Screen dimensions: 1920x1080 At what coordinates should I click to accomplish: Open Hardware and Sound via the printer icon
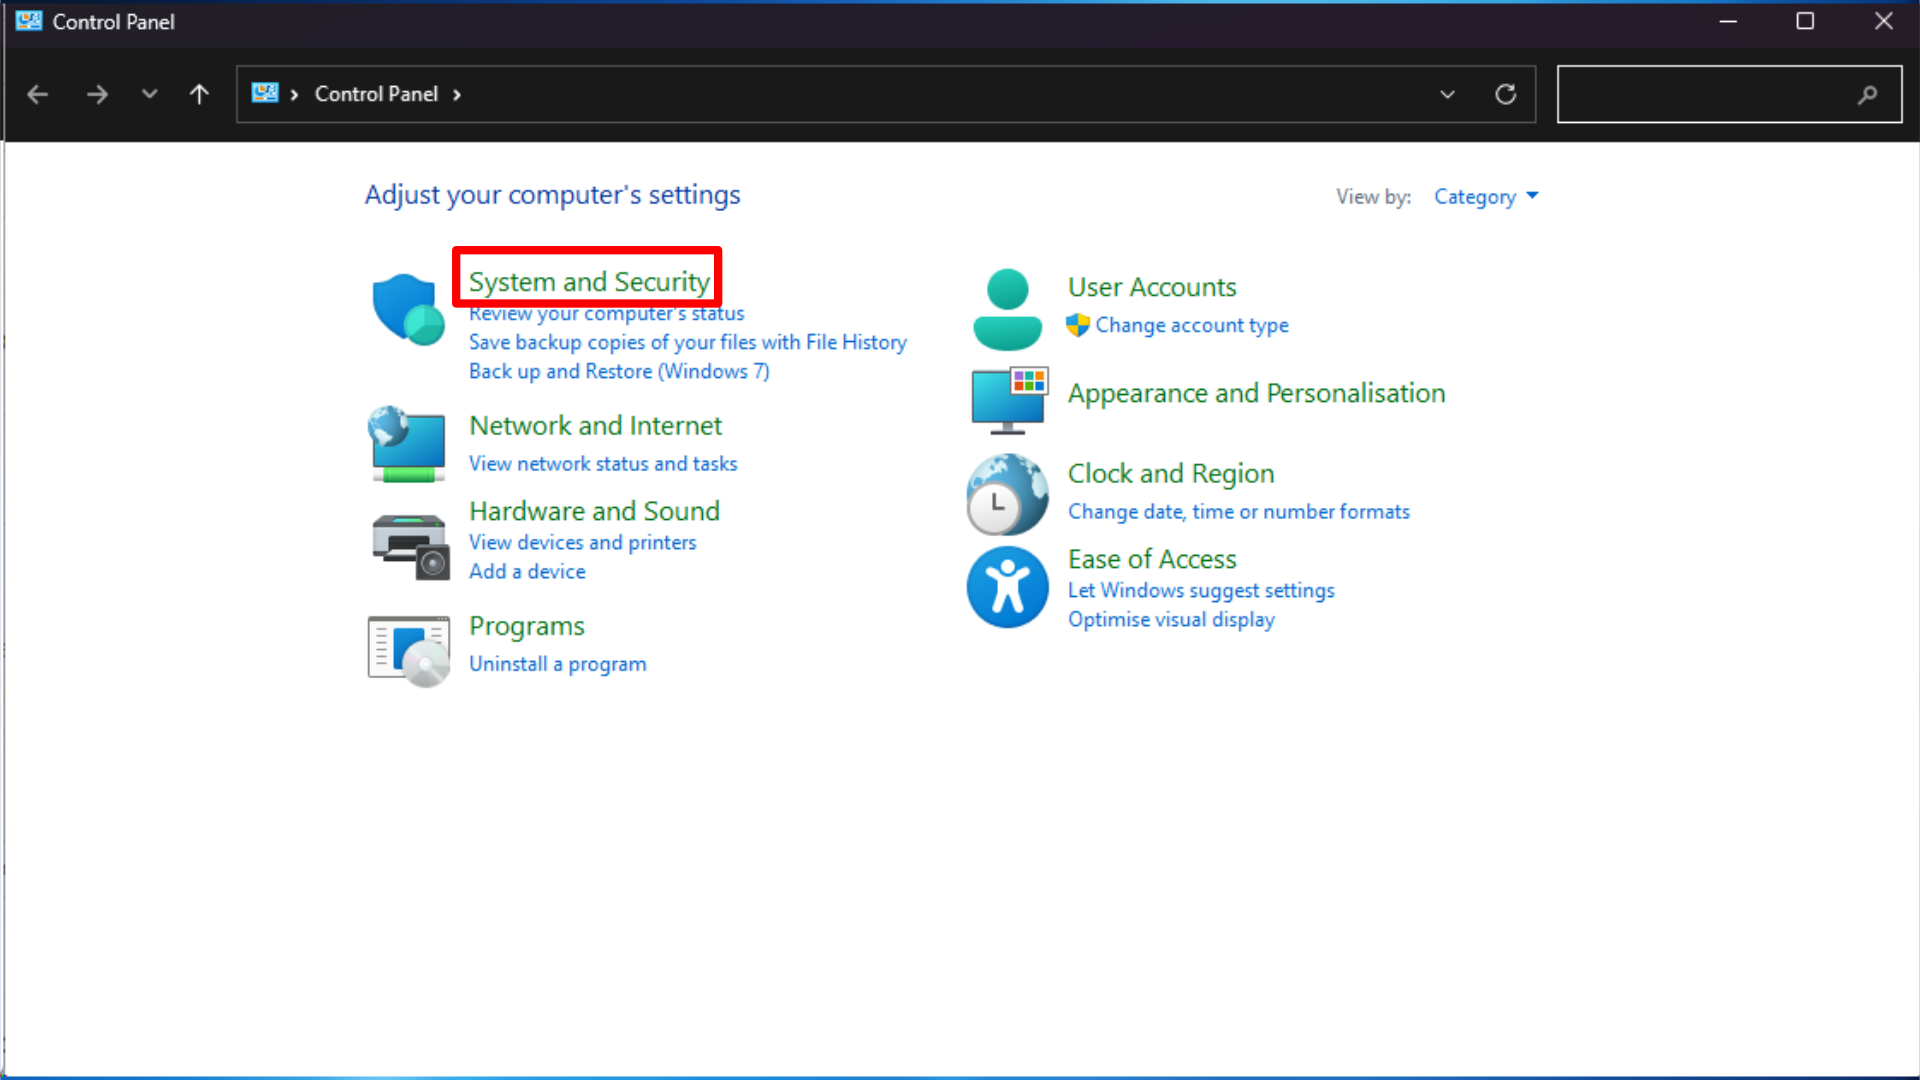(x=408, y=546)
